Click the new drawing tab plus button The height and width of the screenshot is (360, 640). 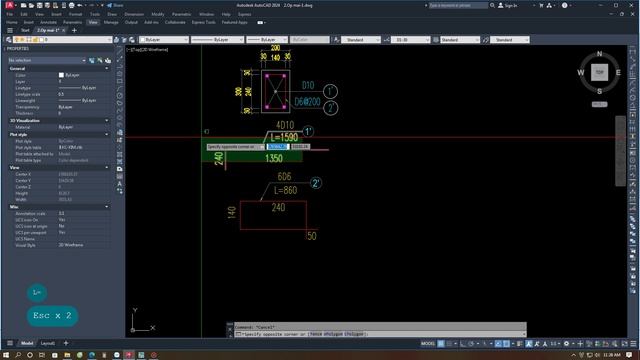(74, 30)
